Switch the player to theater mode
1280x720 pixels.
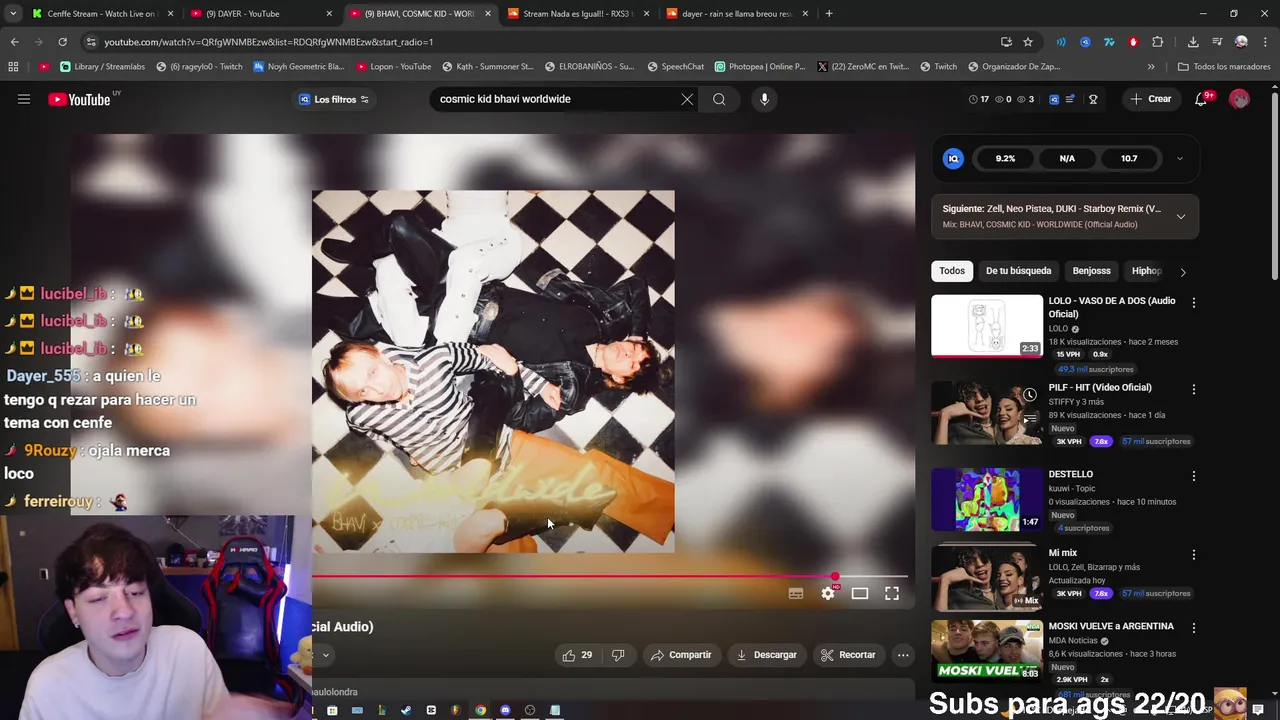tap(860, 594)
